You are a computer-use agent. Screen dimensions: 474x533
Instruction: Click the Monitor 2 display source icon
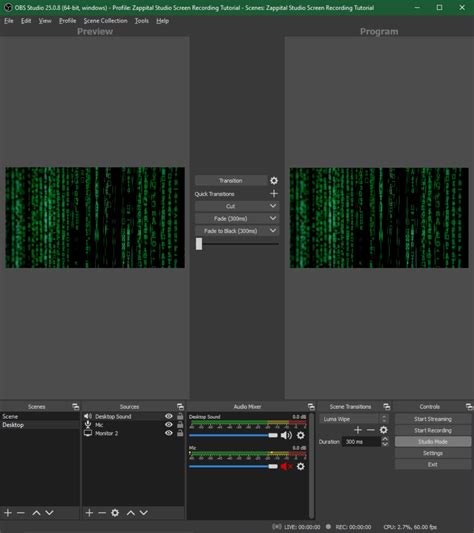pyautogui.click(x=88, y=433)
